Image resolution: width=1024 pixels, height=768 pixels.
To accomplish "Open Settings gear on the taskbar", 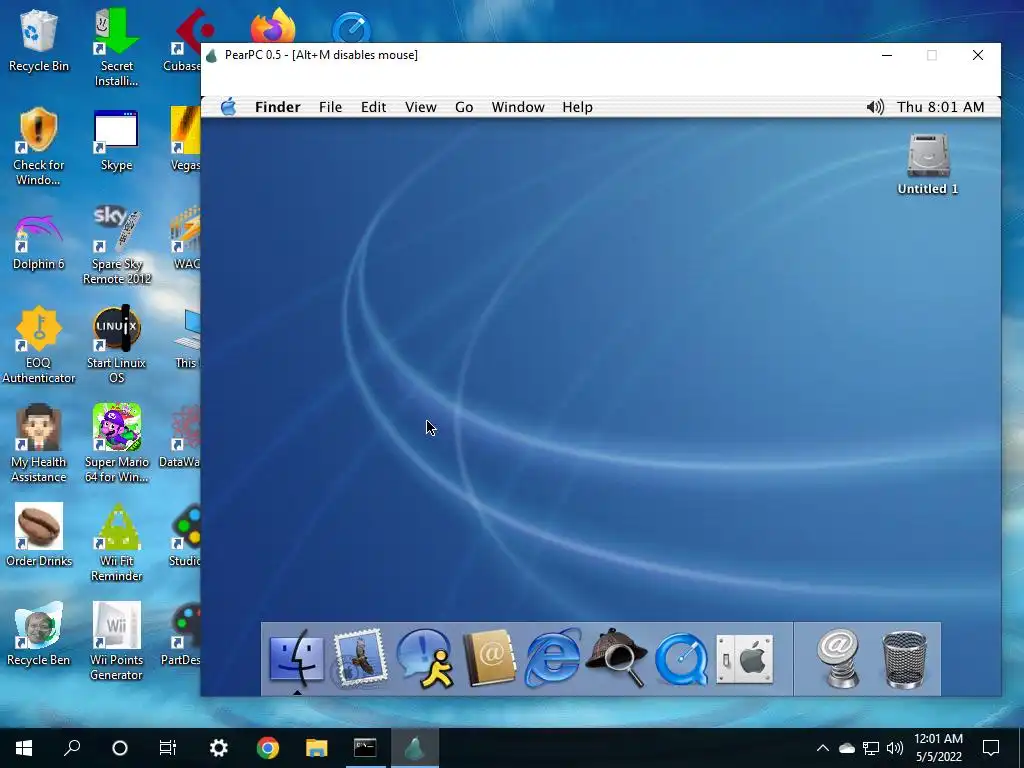I will coord(218,748).
